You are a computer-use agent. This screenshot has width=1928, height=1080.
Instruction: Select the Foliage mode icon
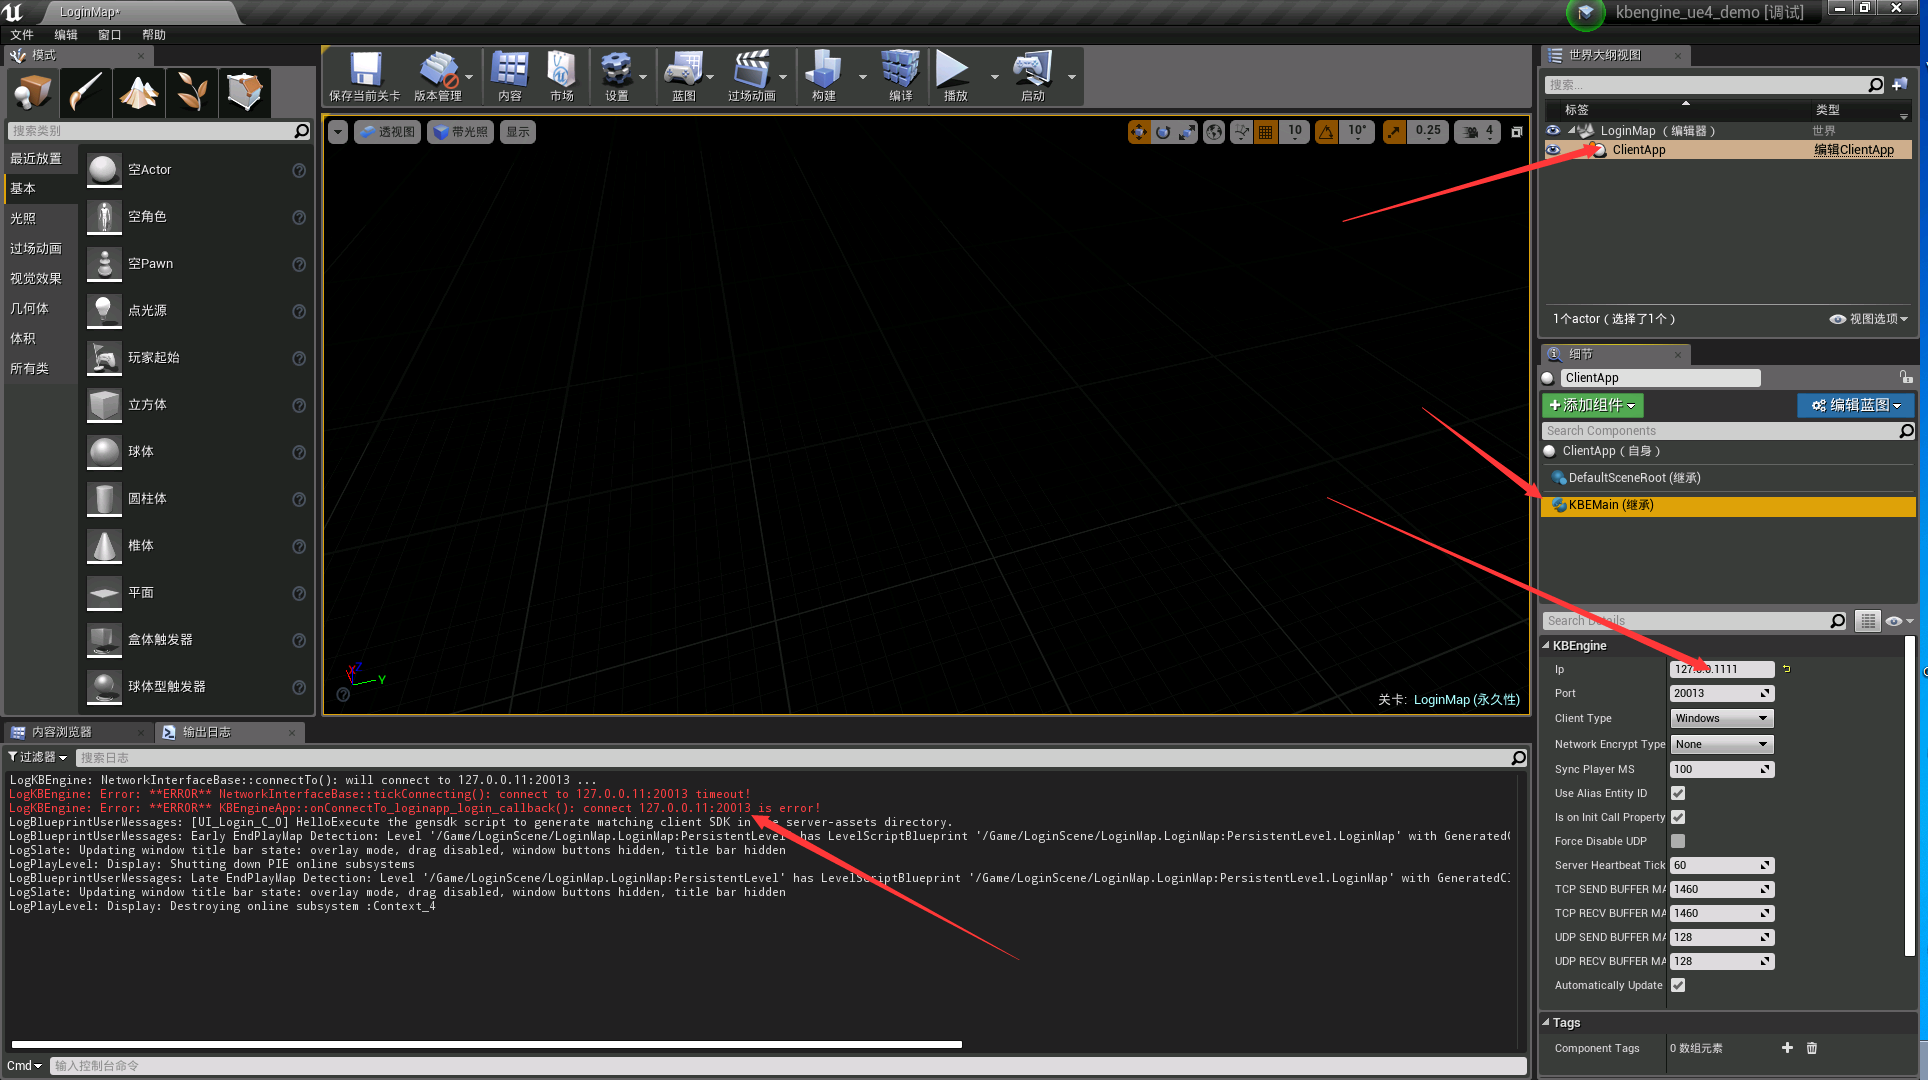click(x=191, y=92)
